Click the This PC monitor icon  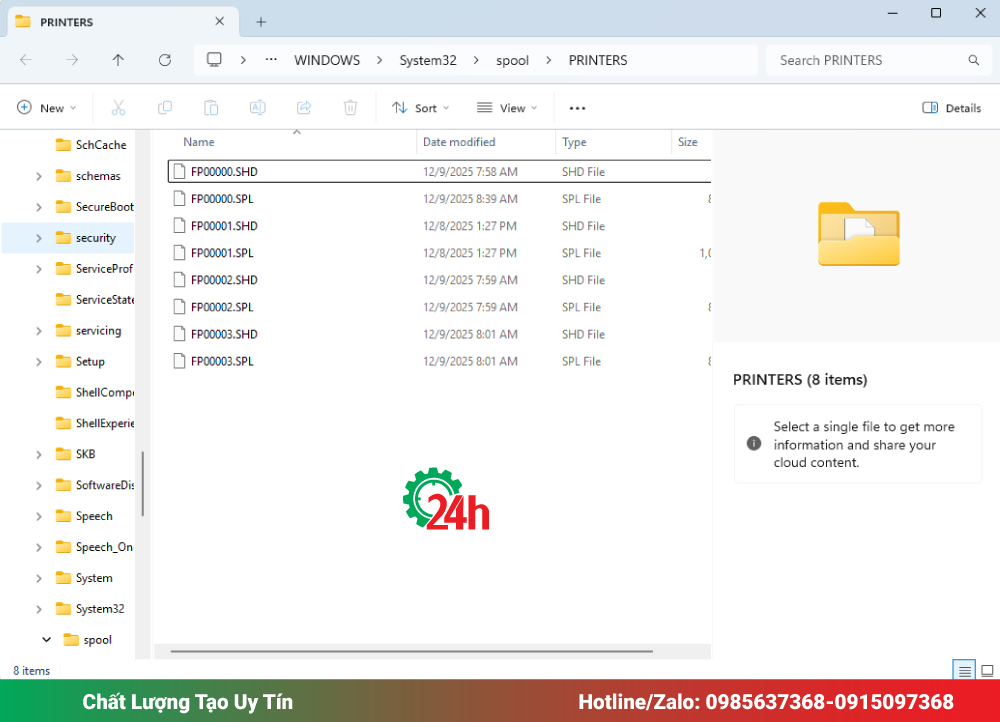214,60
